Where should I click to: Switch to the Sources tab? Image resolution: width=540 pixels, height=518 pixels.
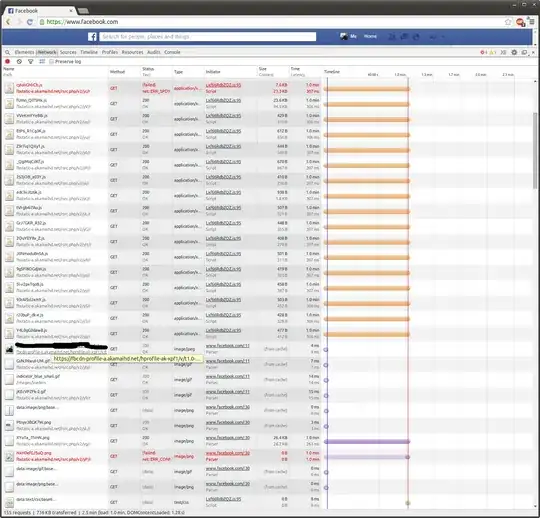[x=68, y=52]
